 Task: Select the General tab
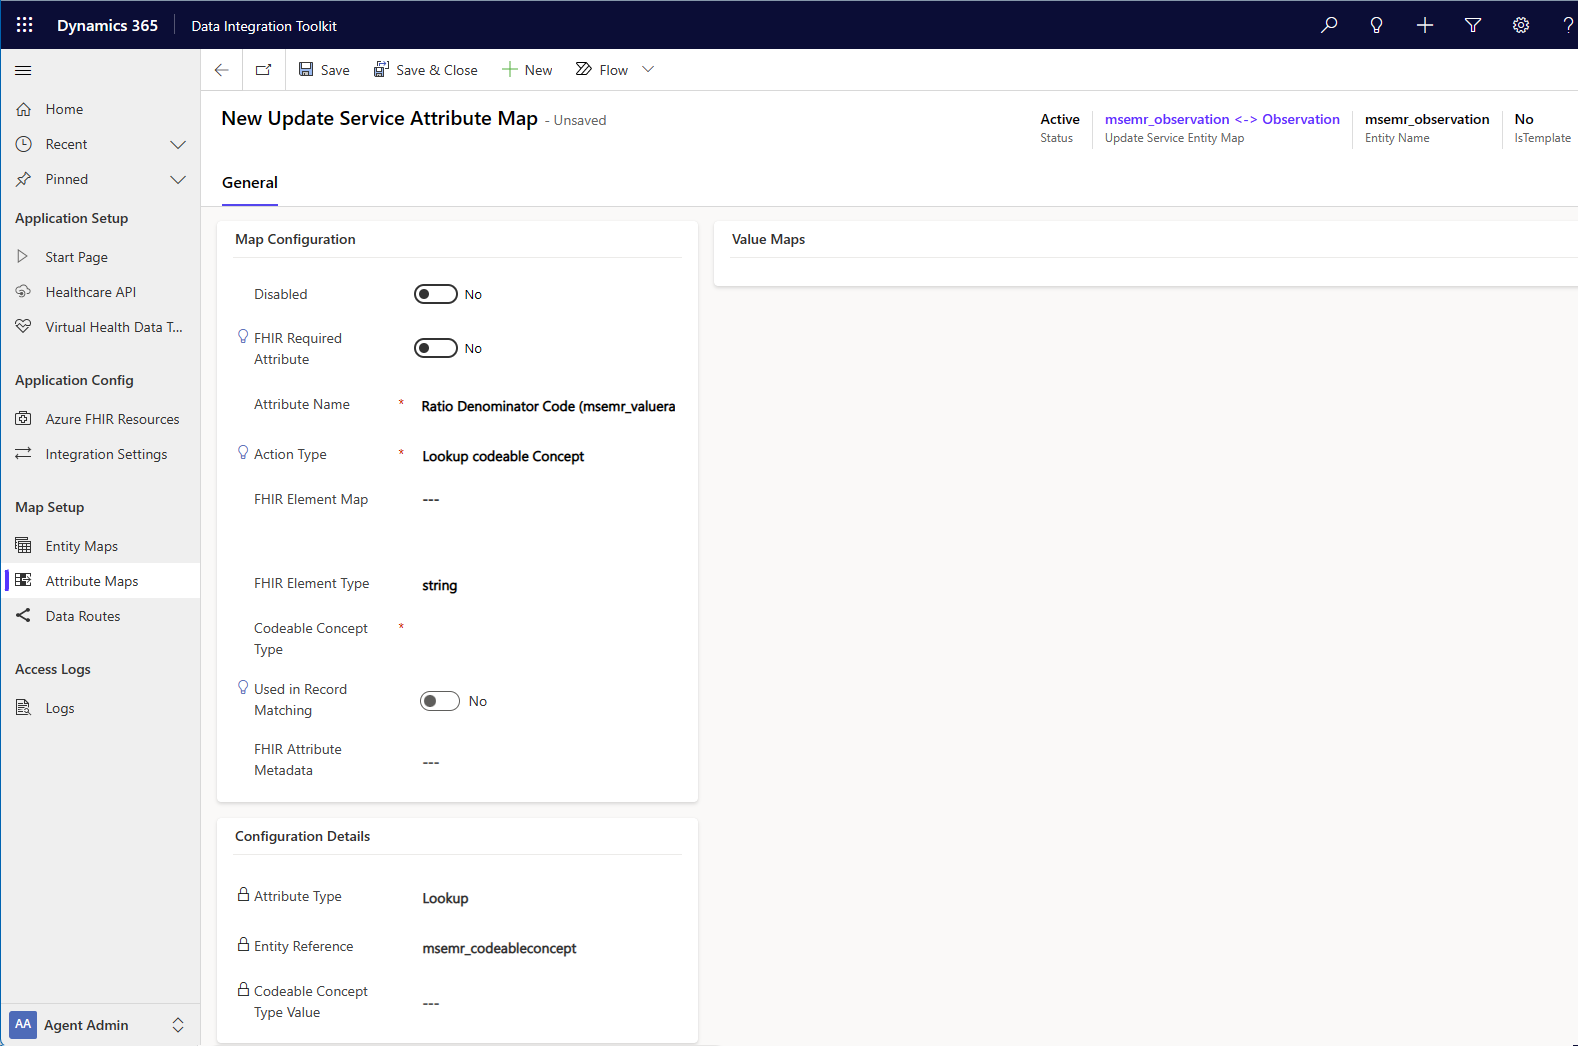point(250,183)
